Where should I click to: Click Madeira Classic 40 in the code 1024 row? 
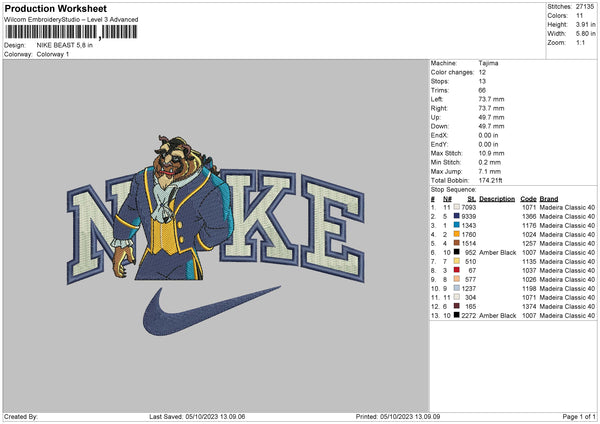point(567,234)
